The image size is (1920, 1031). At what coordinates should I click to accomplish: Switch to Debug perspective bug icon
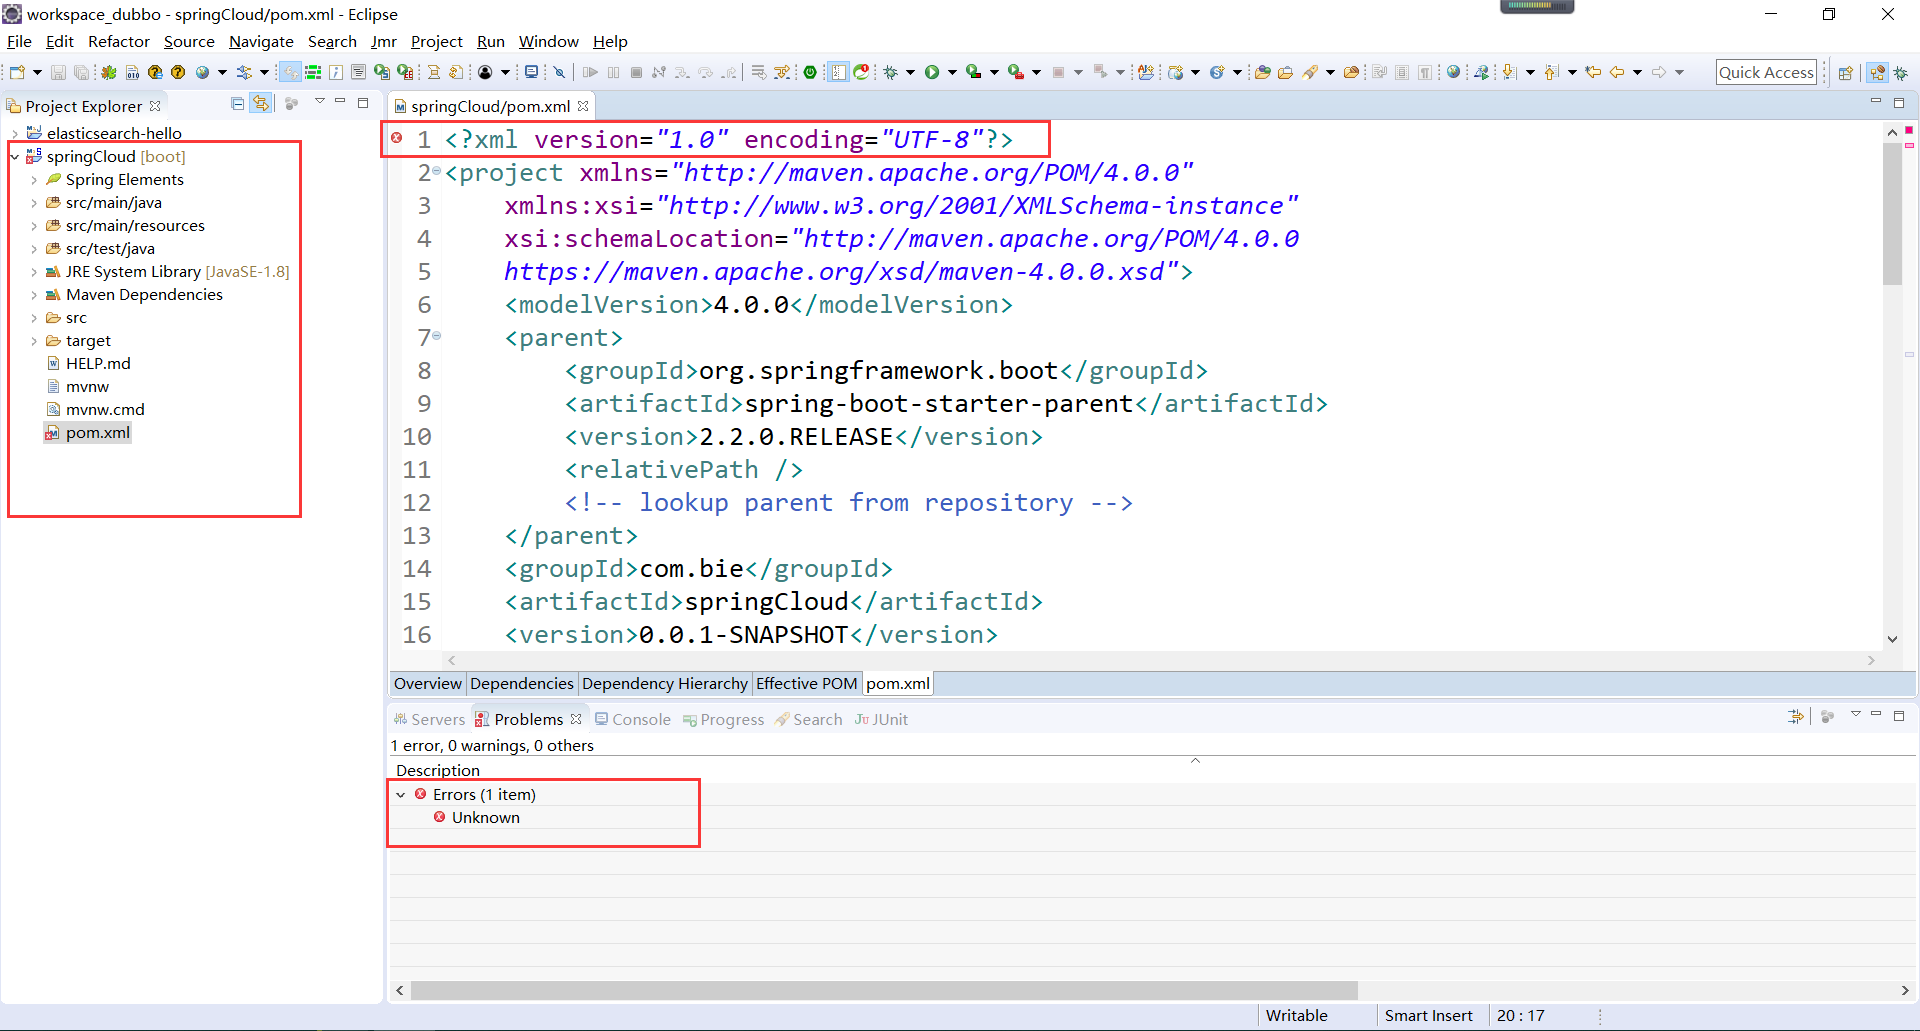(1901, 72)
